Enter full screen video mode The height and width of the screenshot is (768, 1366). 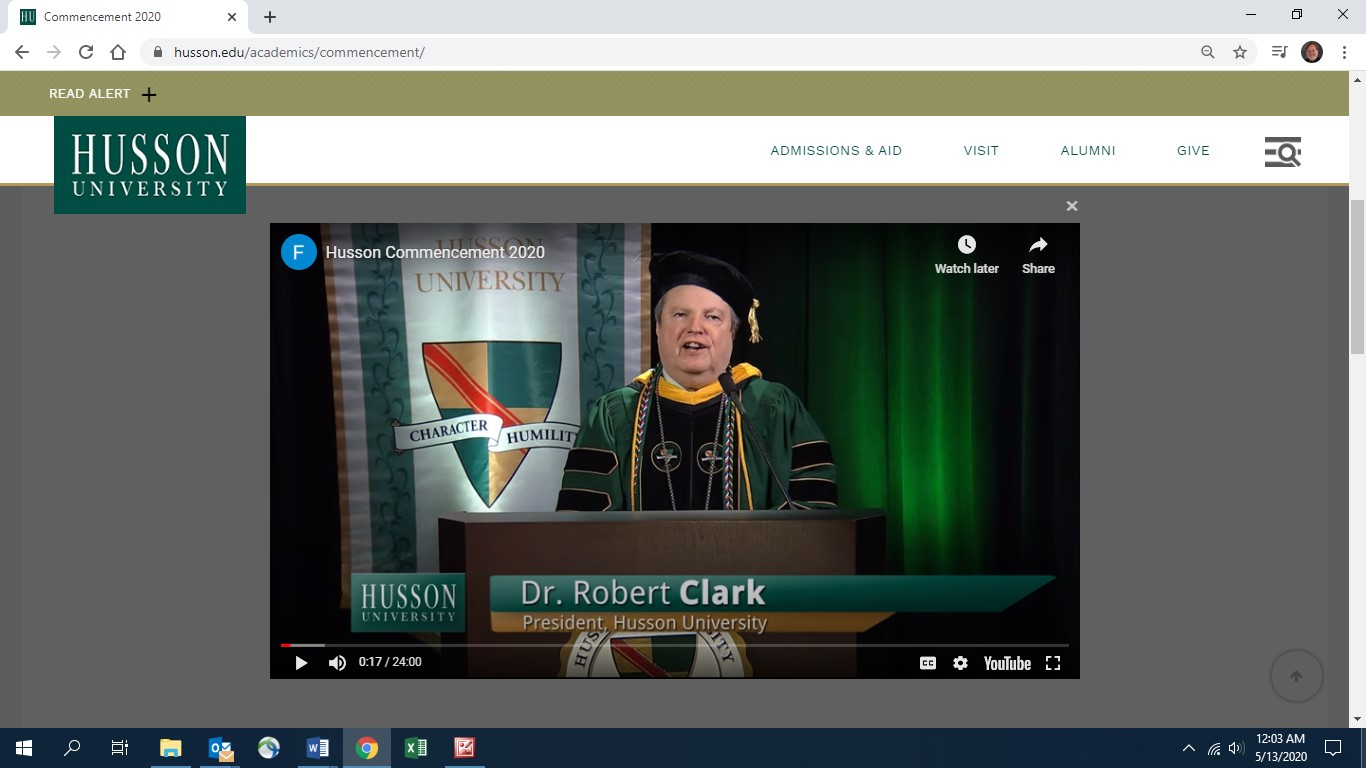1052,663
